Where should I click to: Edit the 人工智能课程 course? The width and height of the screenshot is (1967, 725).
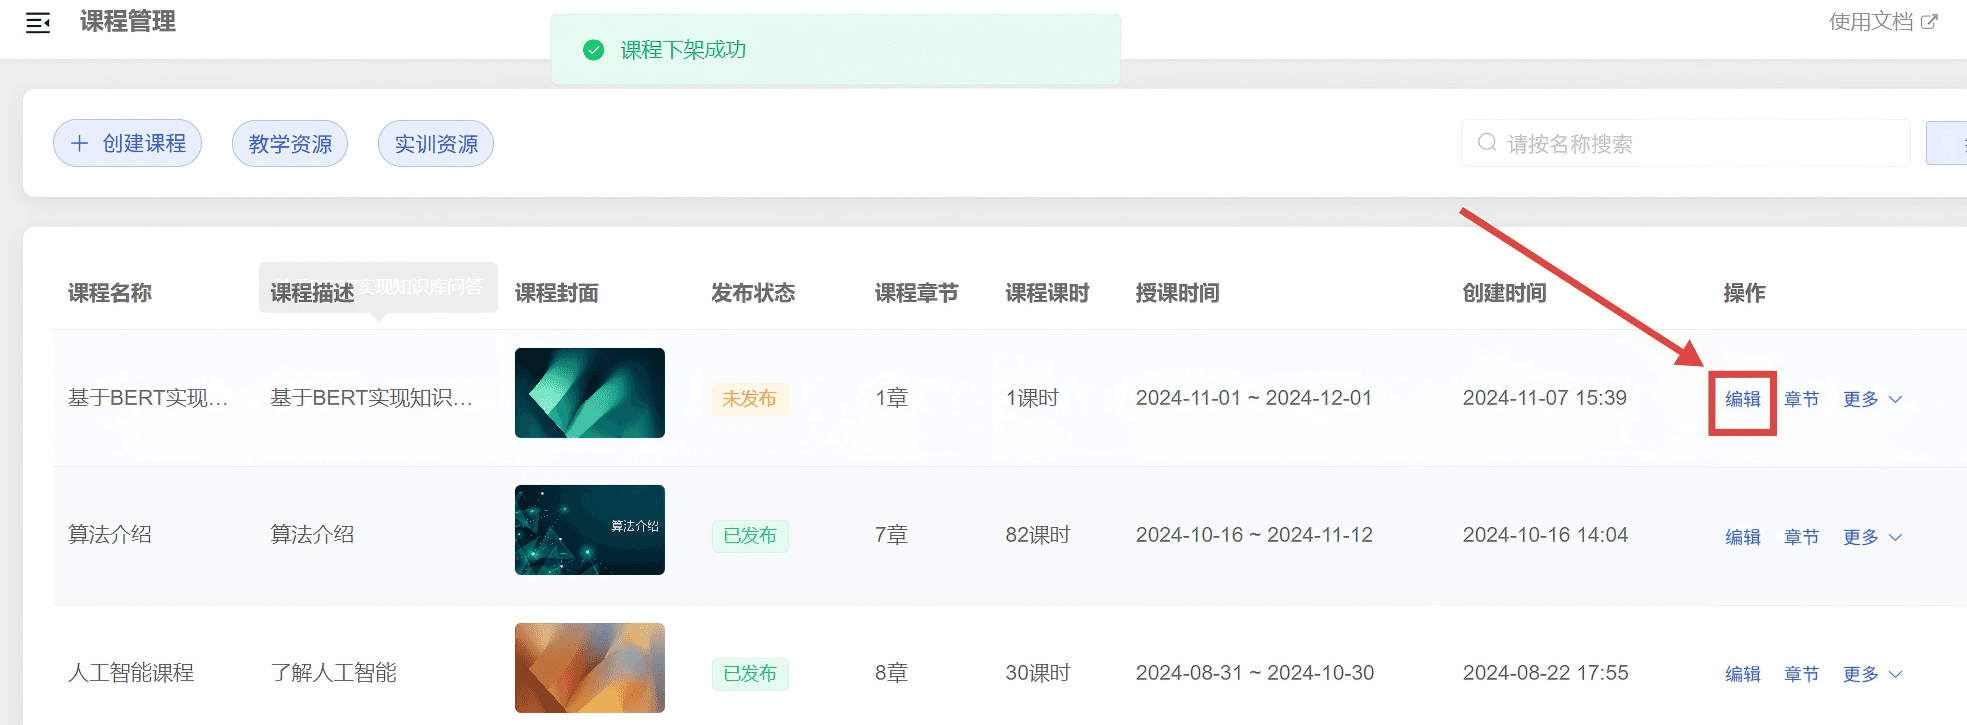pos(1742,674)
